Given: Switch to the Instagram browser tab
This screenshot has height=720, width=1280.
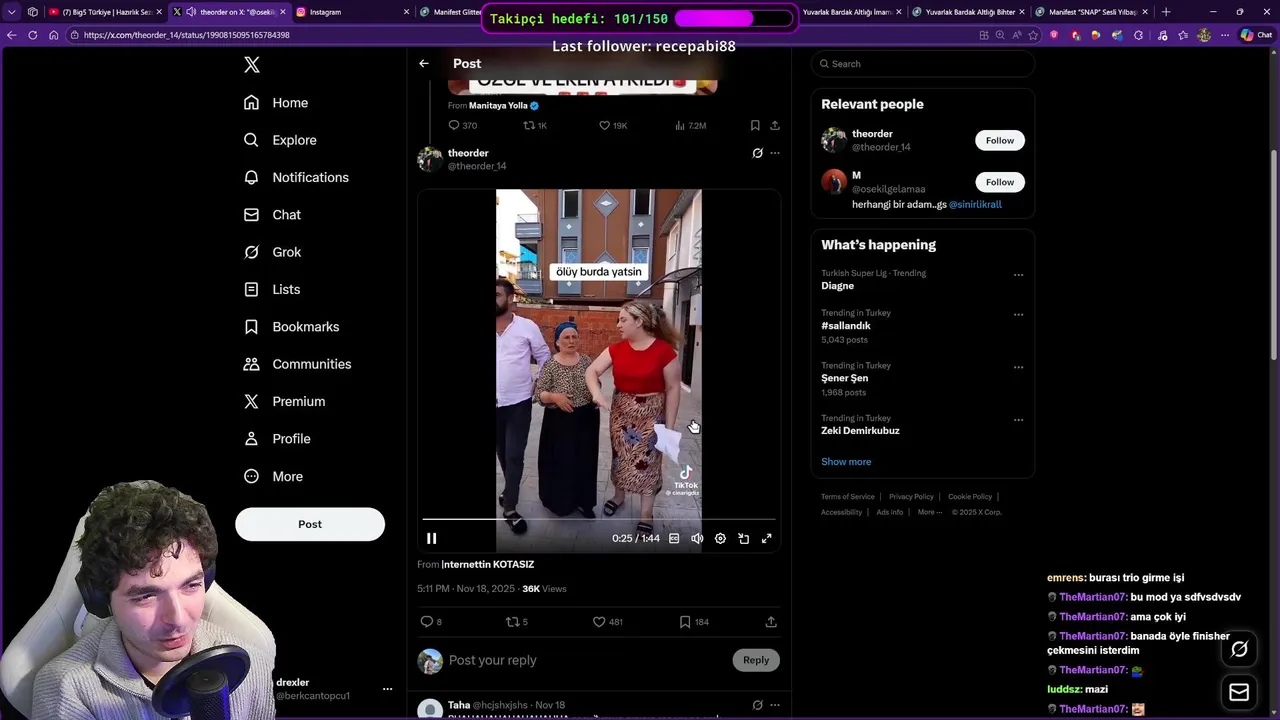Looking at the screenshot, I should (x=350, y=12).
